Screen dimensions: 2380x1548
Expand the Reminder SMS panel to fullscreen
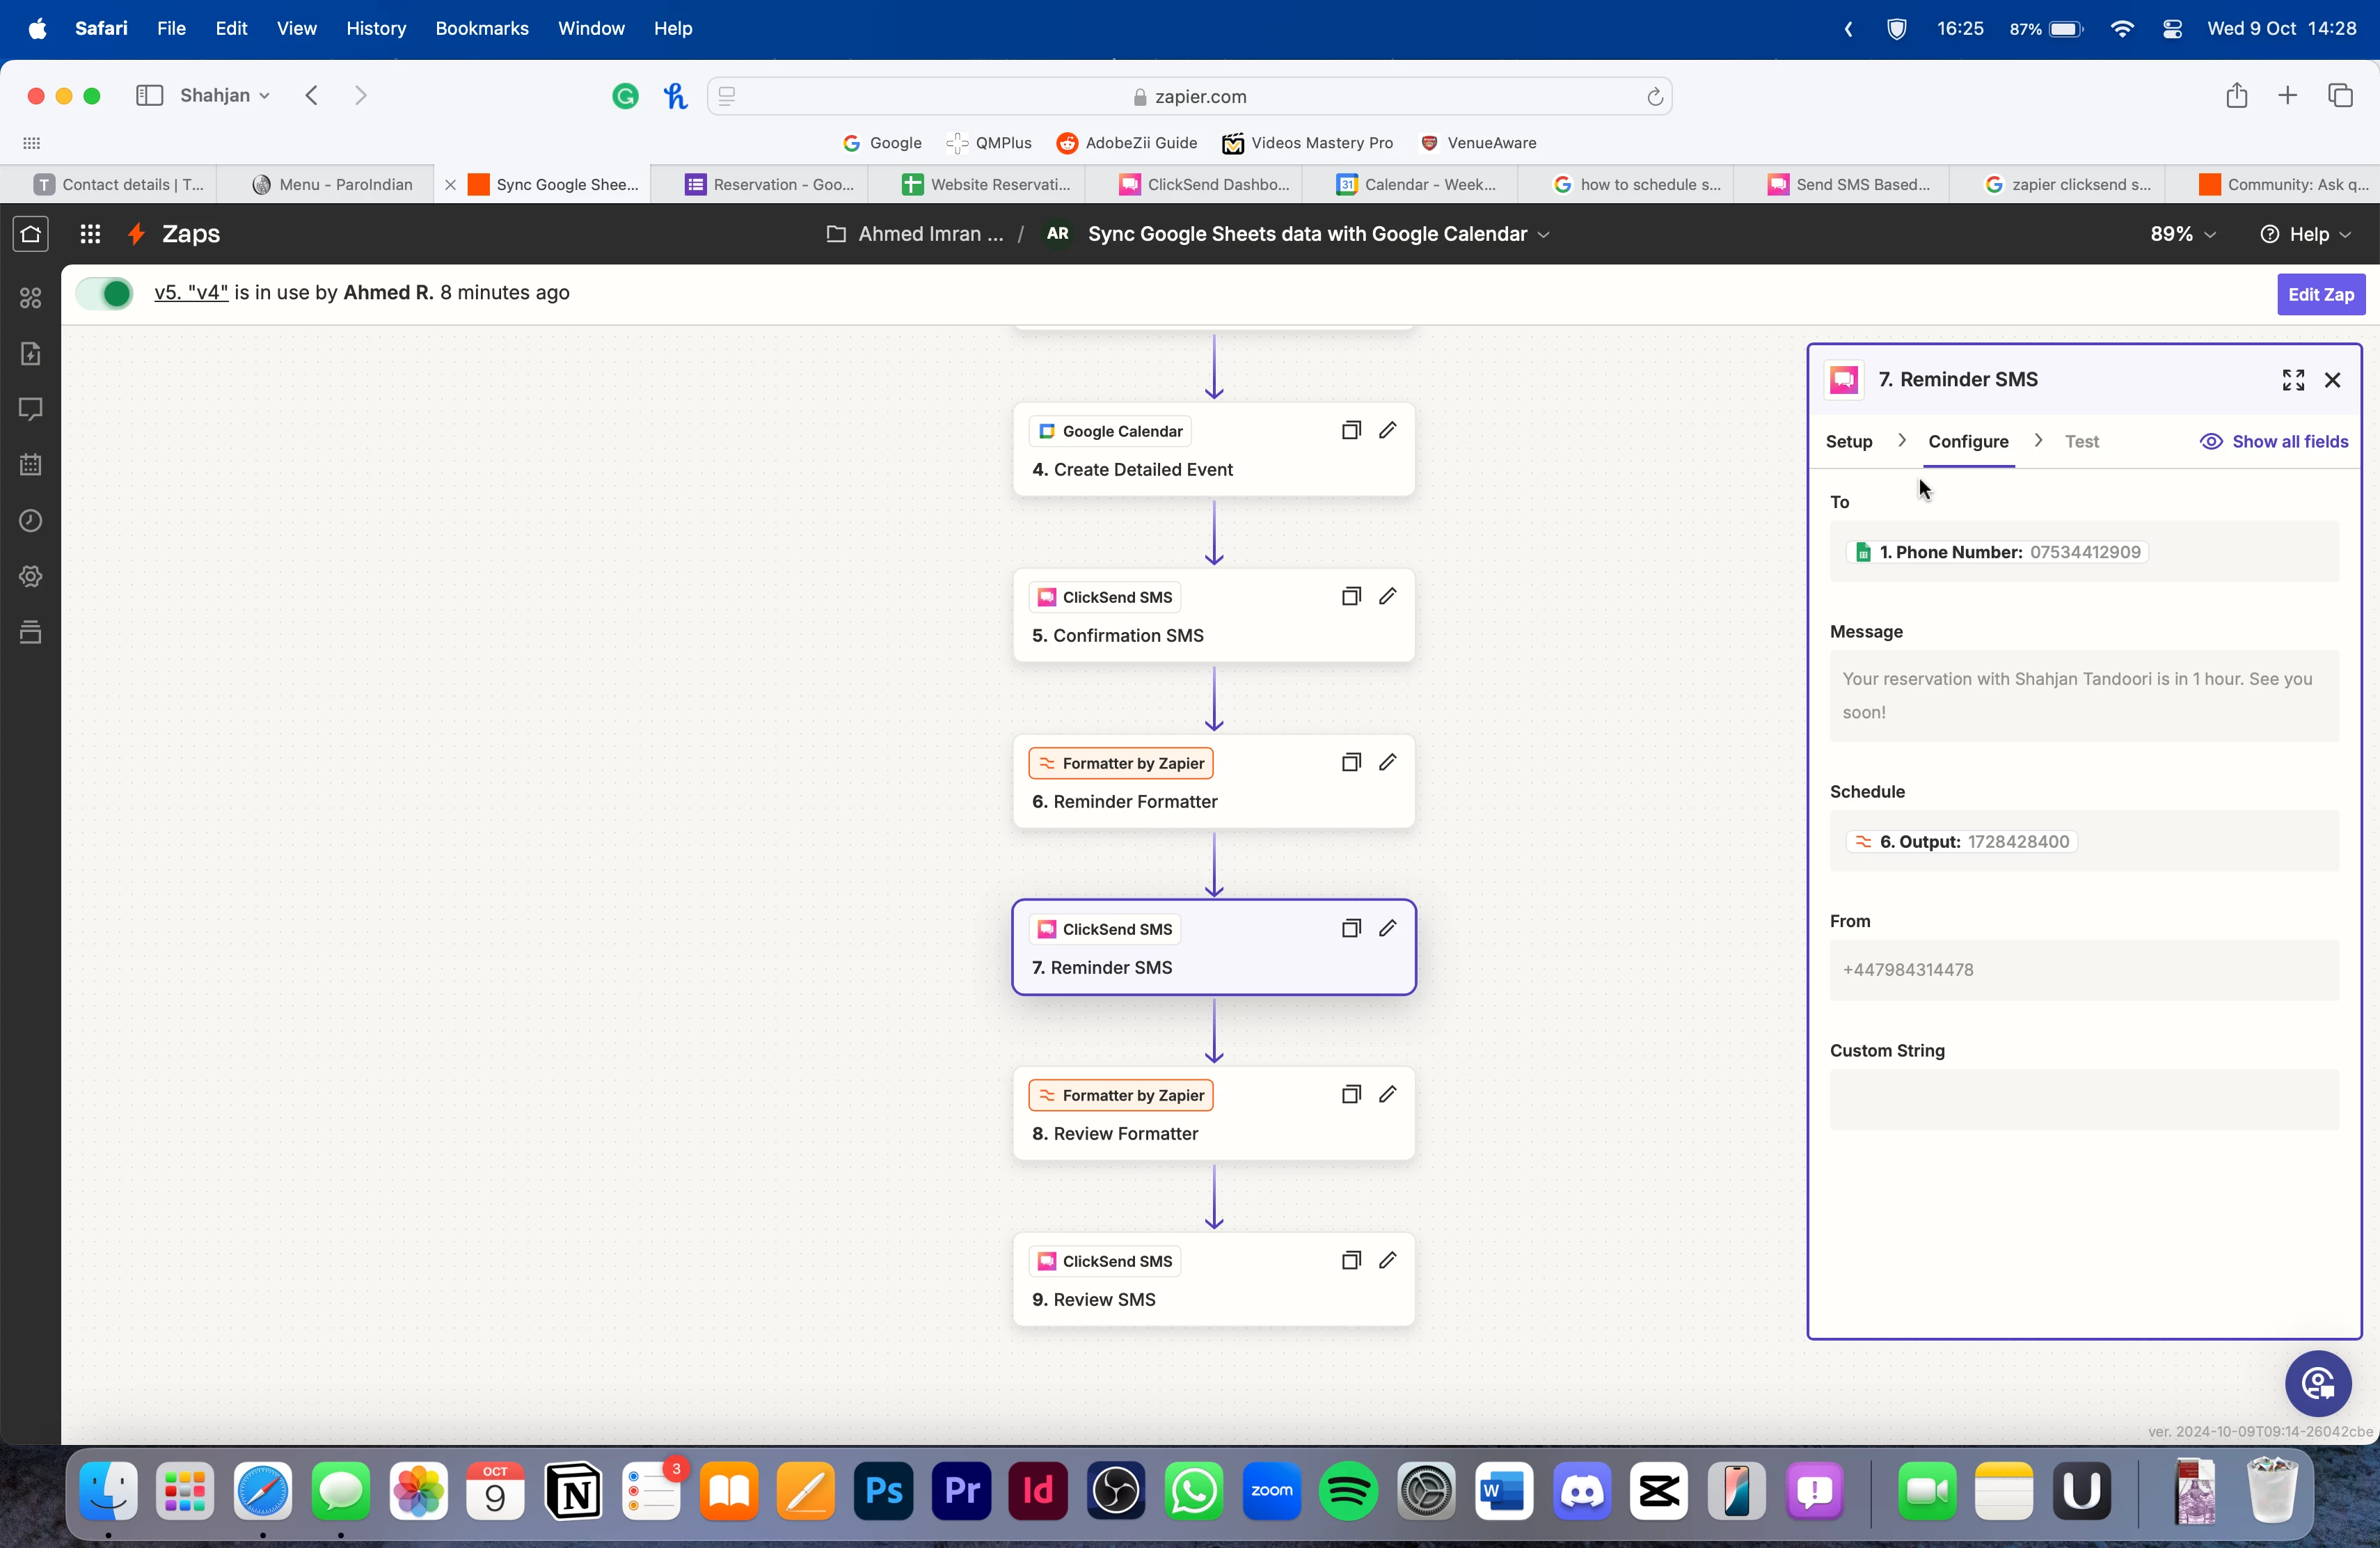(x=2293, y=380)
